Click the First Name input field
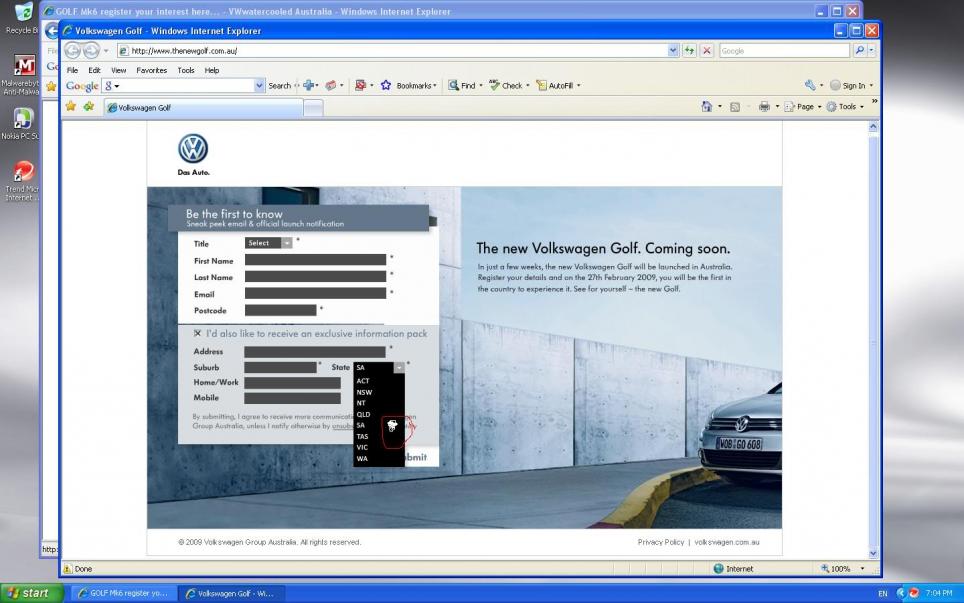This screenshot has height=603, width=964. pos(315,260)
